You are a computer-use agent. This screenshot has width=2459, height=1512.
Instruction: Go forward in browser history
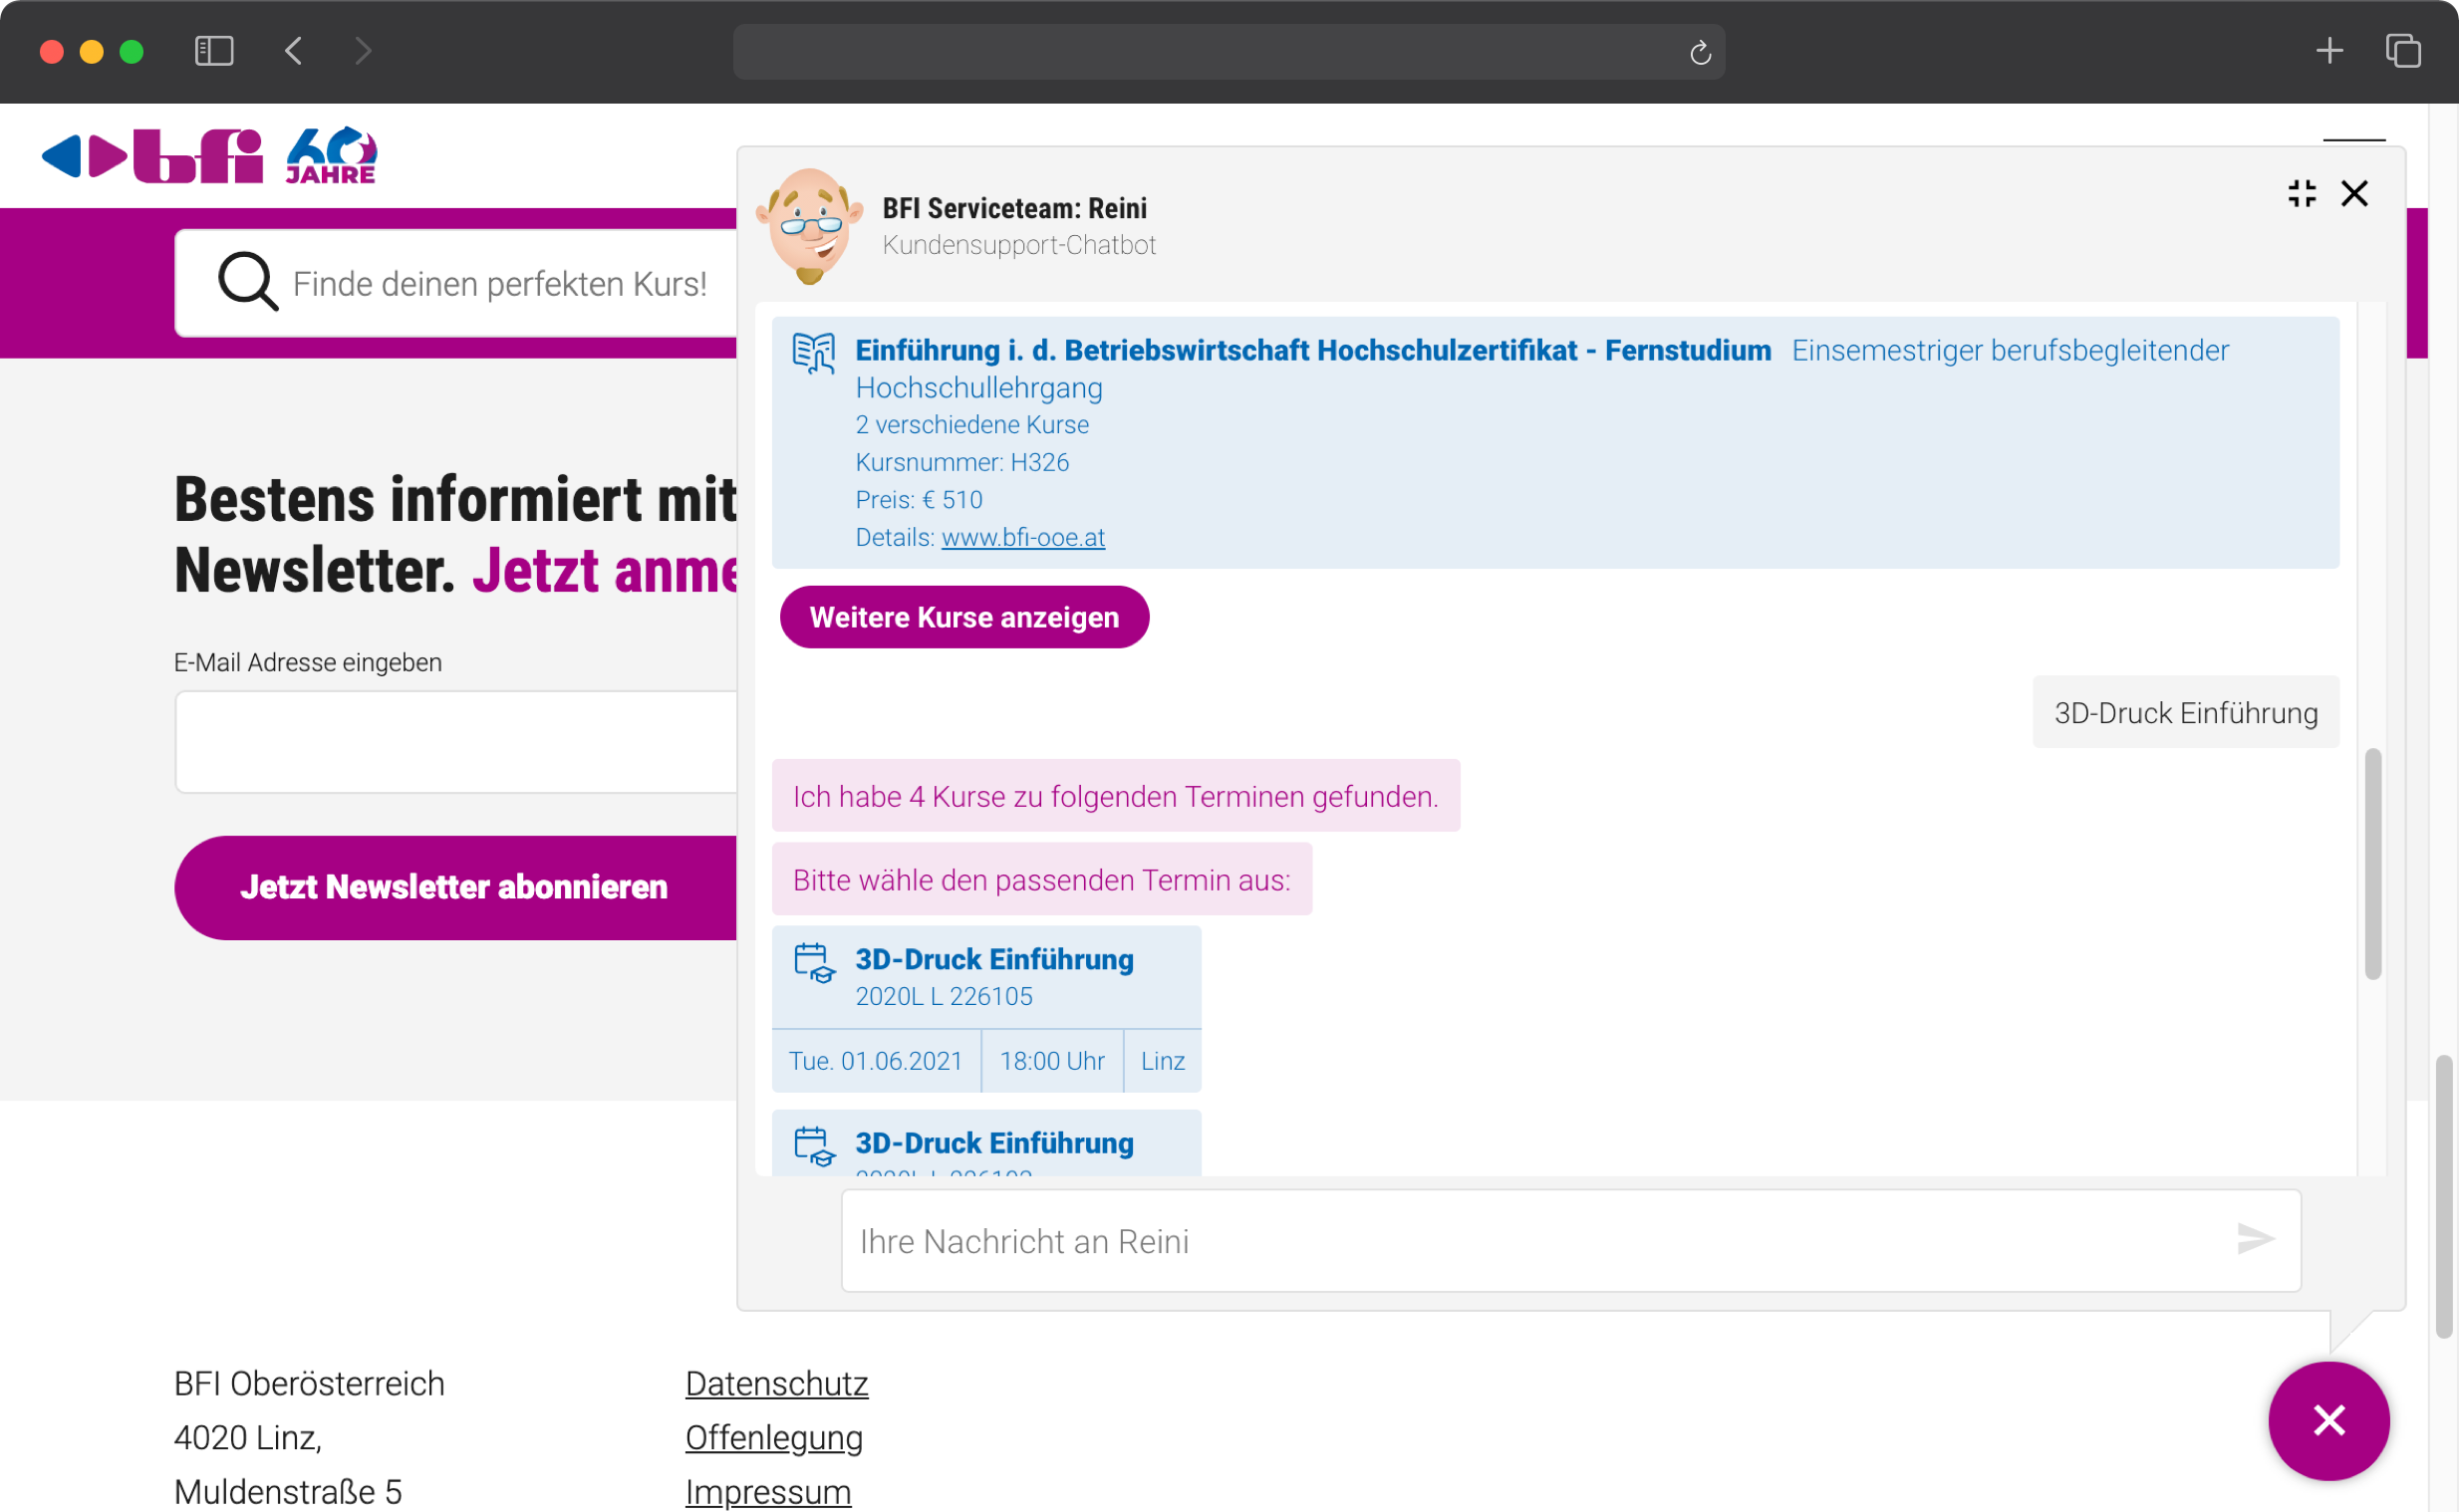point(363,51)
